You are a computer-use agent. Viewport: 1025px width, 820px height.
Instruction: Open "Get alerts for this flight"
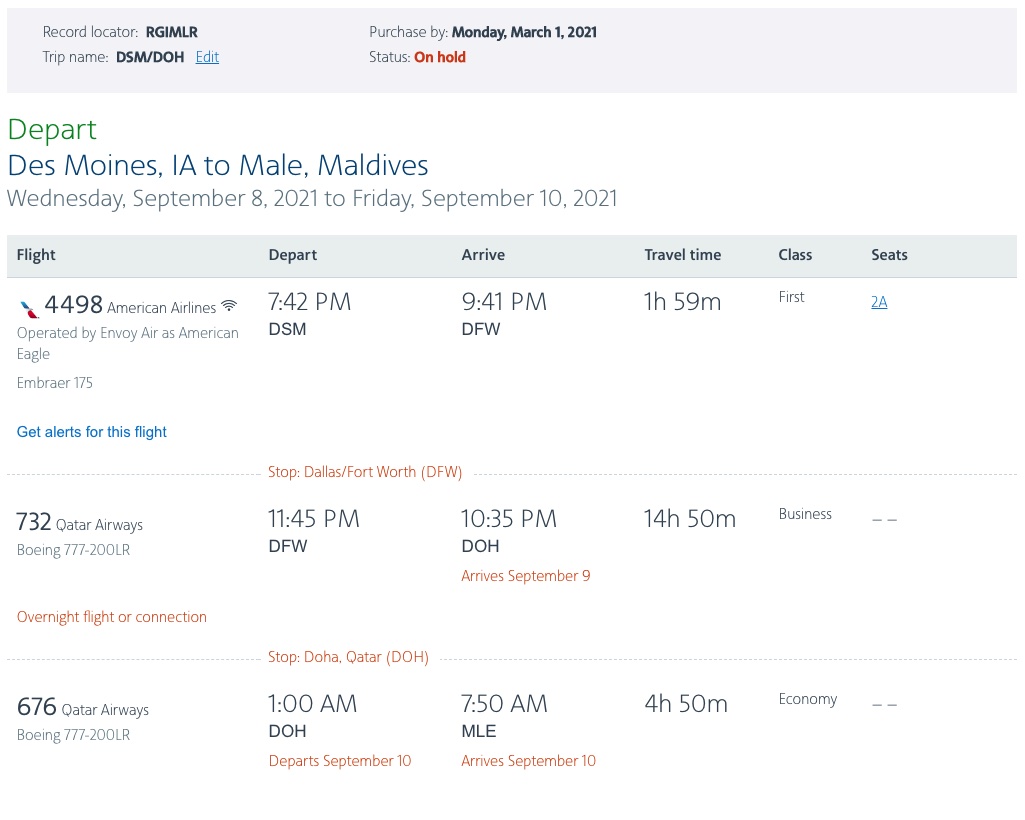click(91, 432)
